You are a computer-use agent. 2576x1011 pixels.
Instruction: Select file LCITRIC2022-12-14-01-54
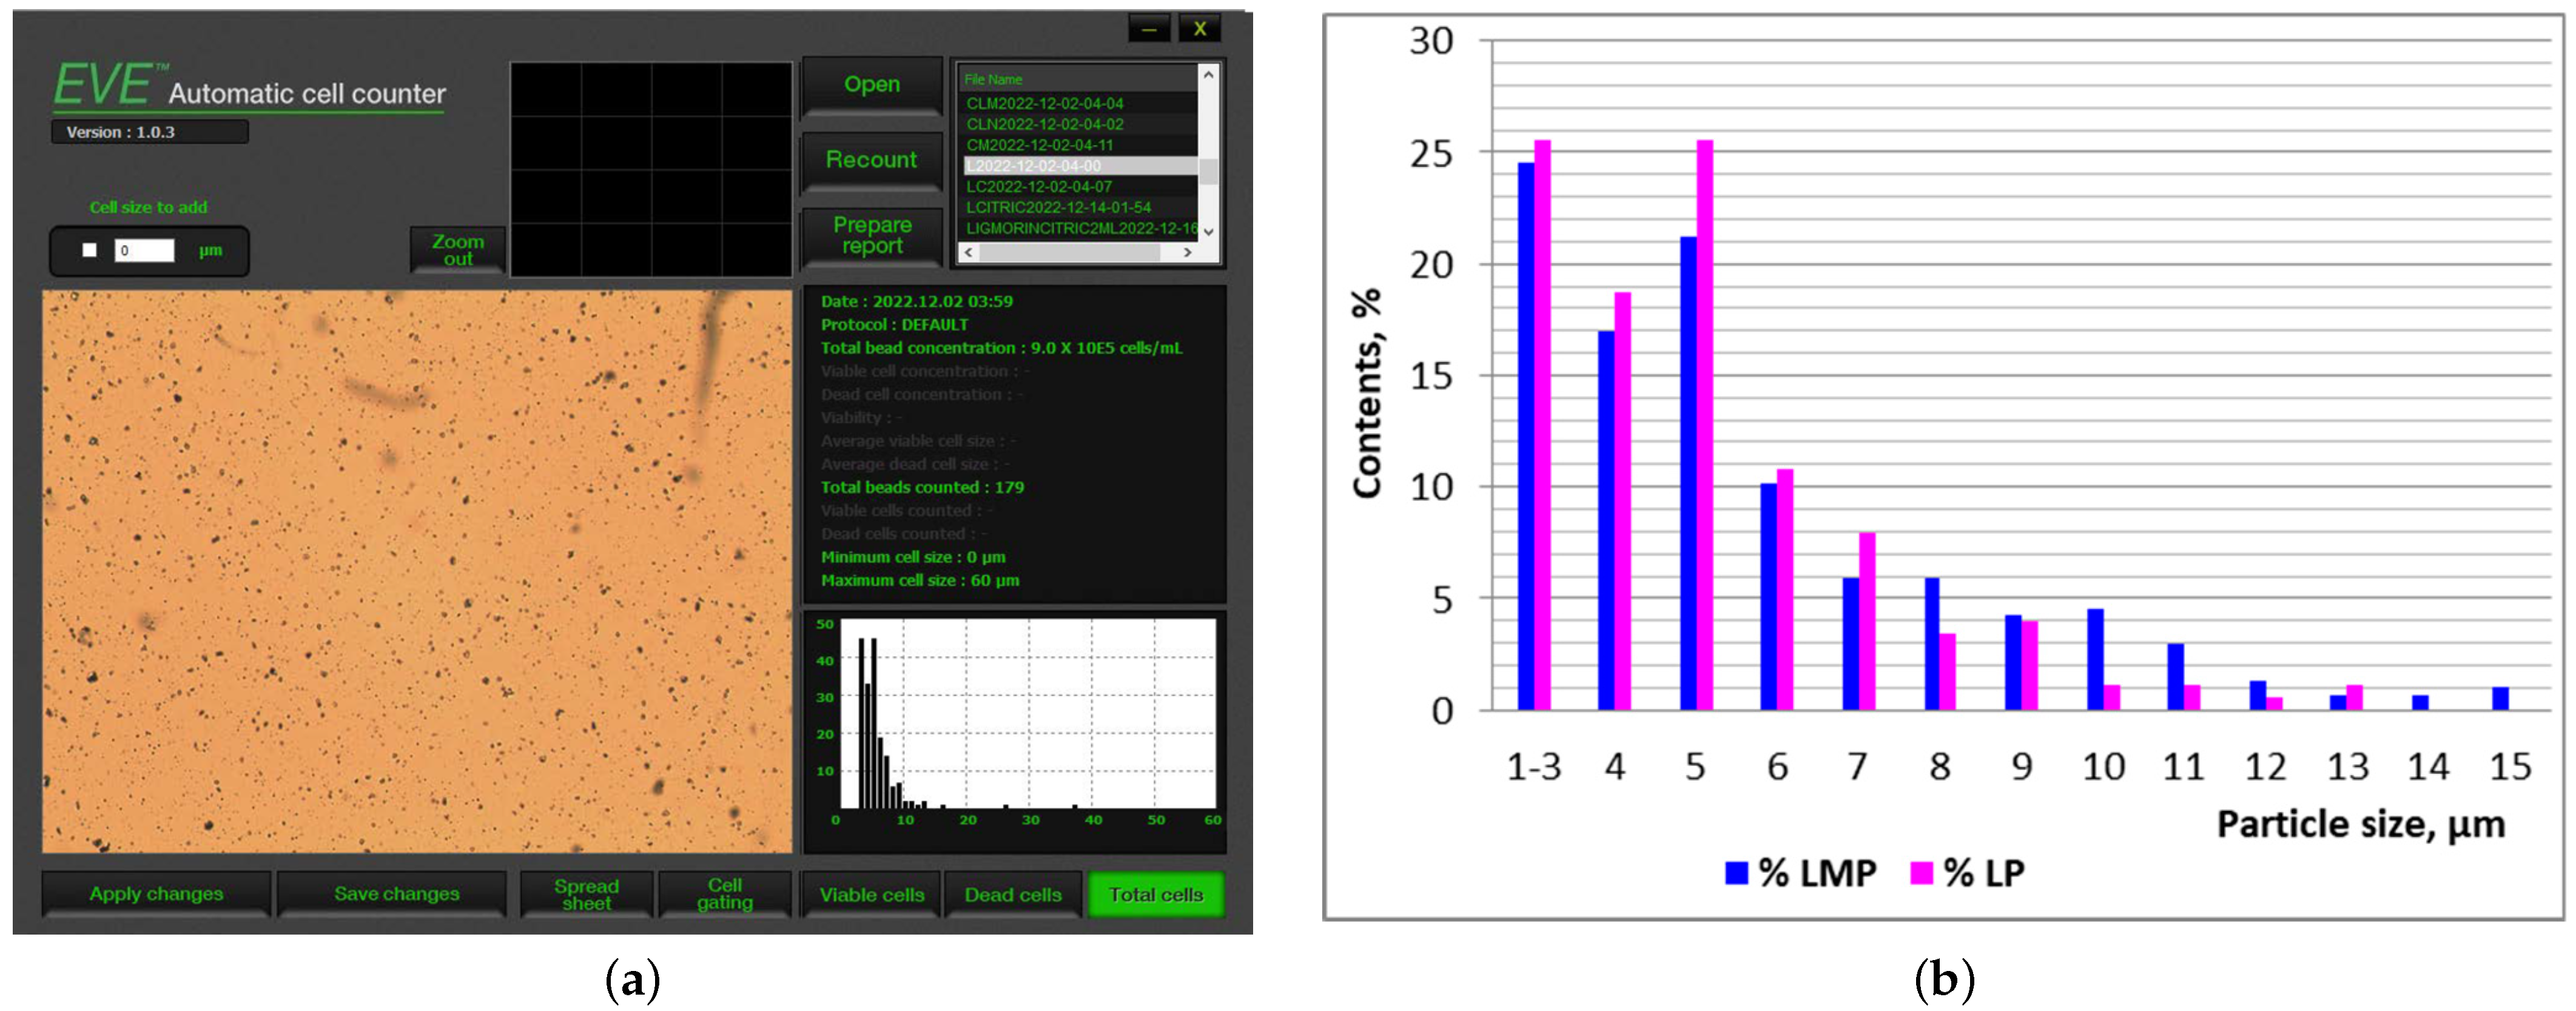(1058, 207)
